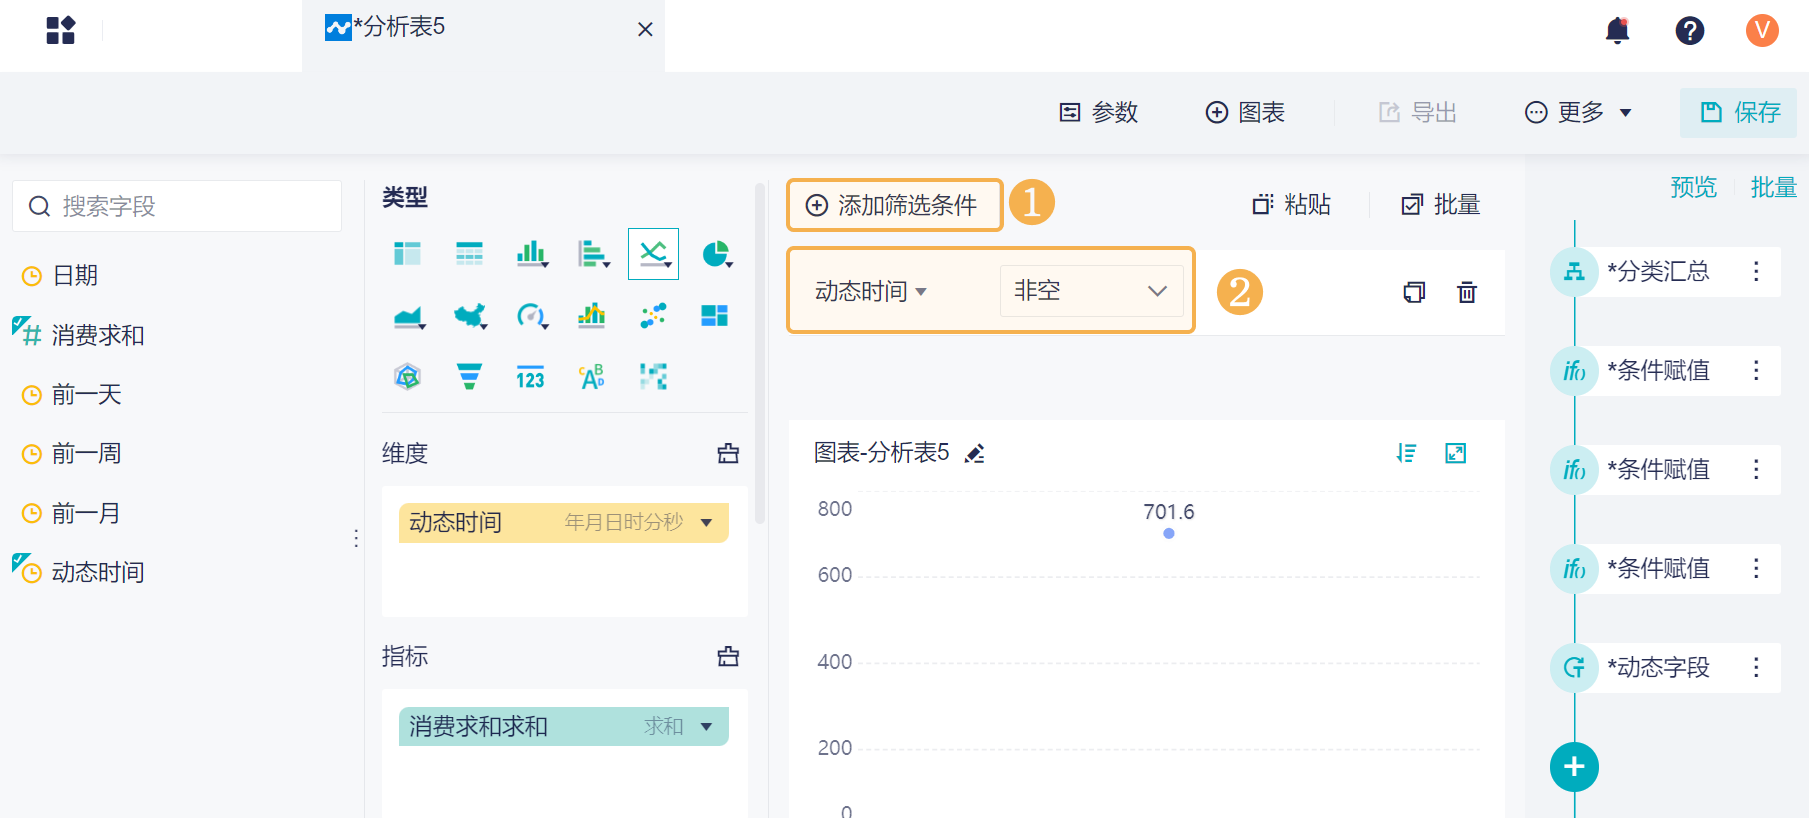The image size is (1809, 818).
Task: Choose the combo bar-line chart type
Action: 592,316
